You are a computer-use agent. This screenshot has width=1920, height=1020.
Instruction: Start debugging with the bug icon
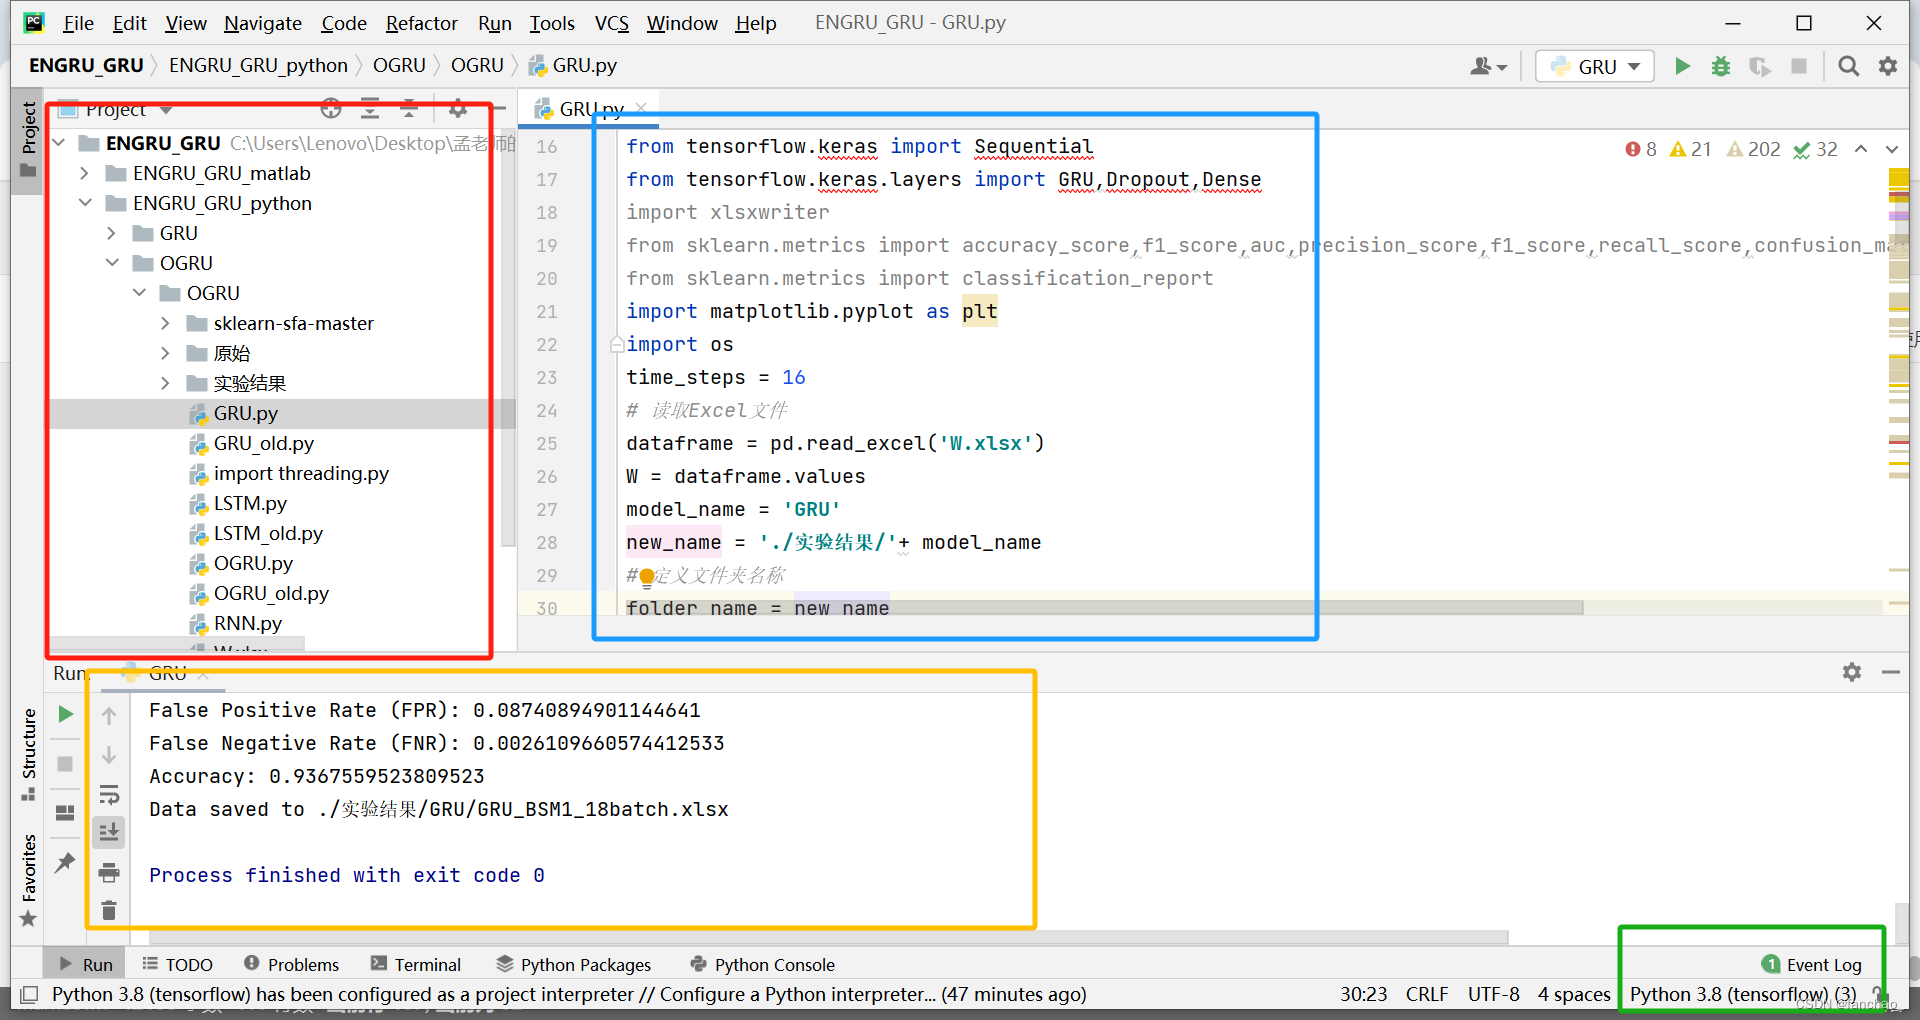coord(1721,66)
